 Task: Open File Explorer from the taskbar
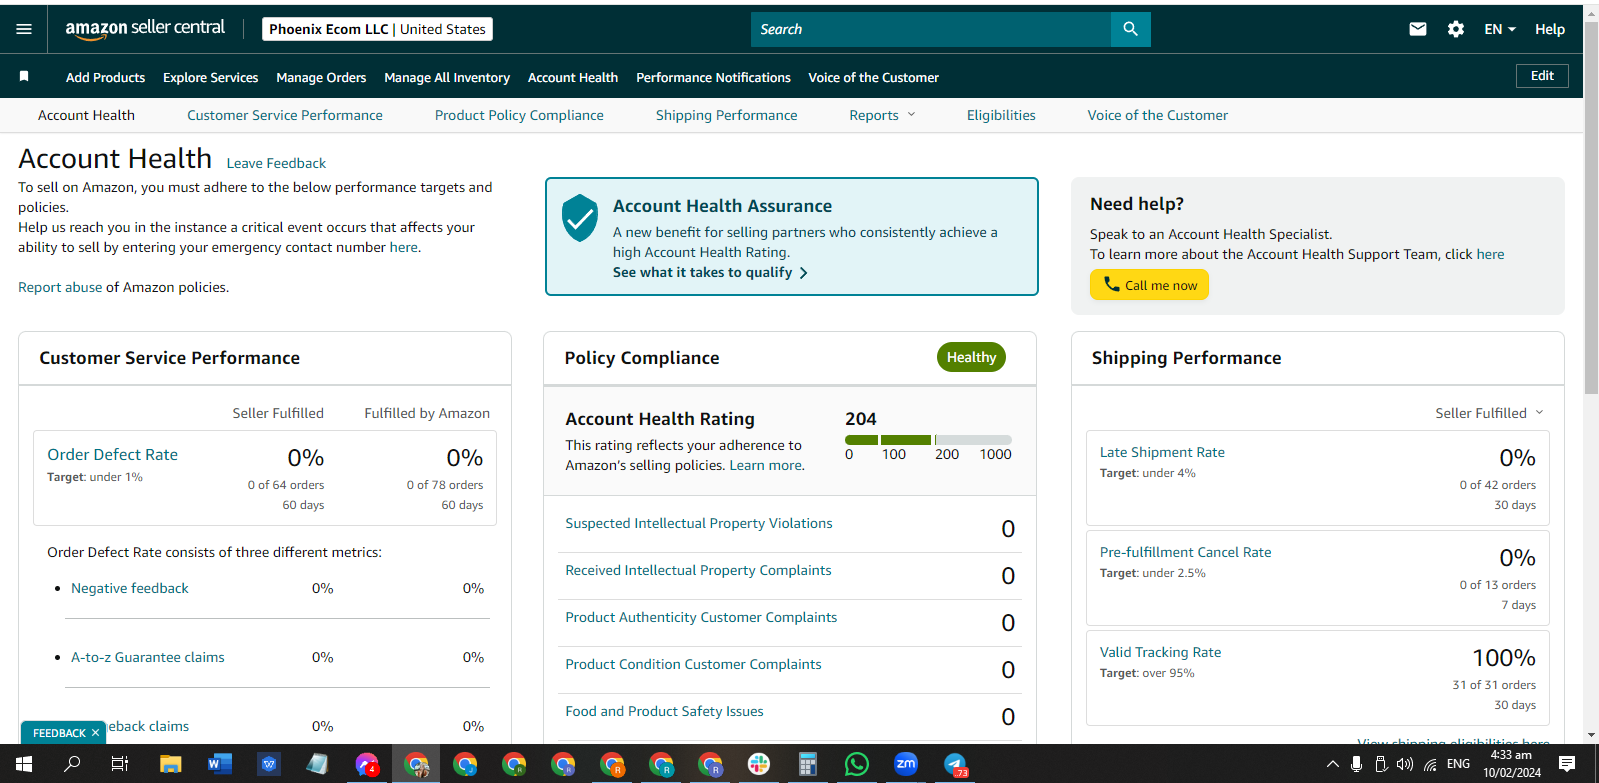[170, 764]
